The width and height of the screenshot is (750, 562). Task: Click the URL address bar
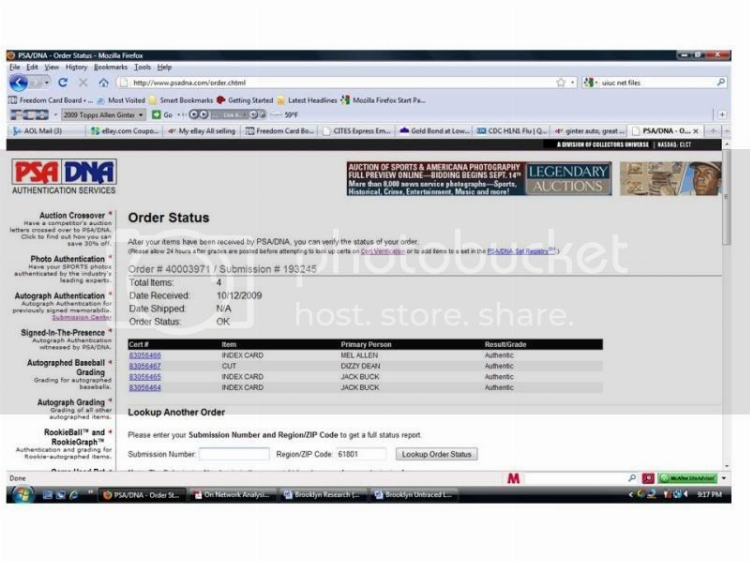click(335, 83)
